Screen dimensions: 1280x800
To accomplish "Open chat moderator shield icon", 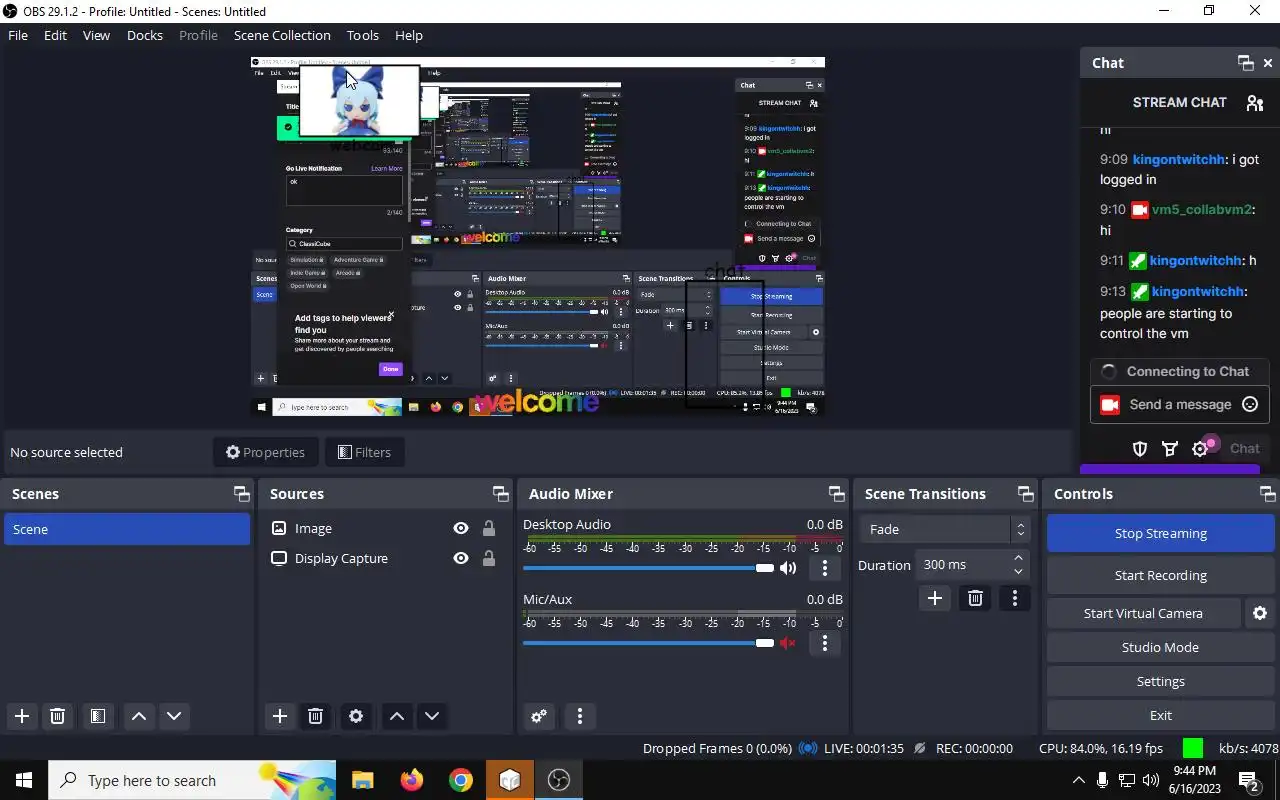I will point(1139,449).
